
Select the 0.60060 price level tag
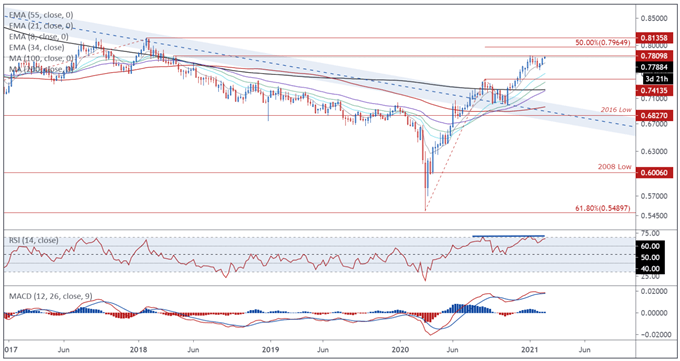click(x=654, y=173)
